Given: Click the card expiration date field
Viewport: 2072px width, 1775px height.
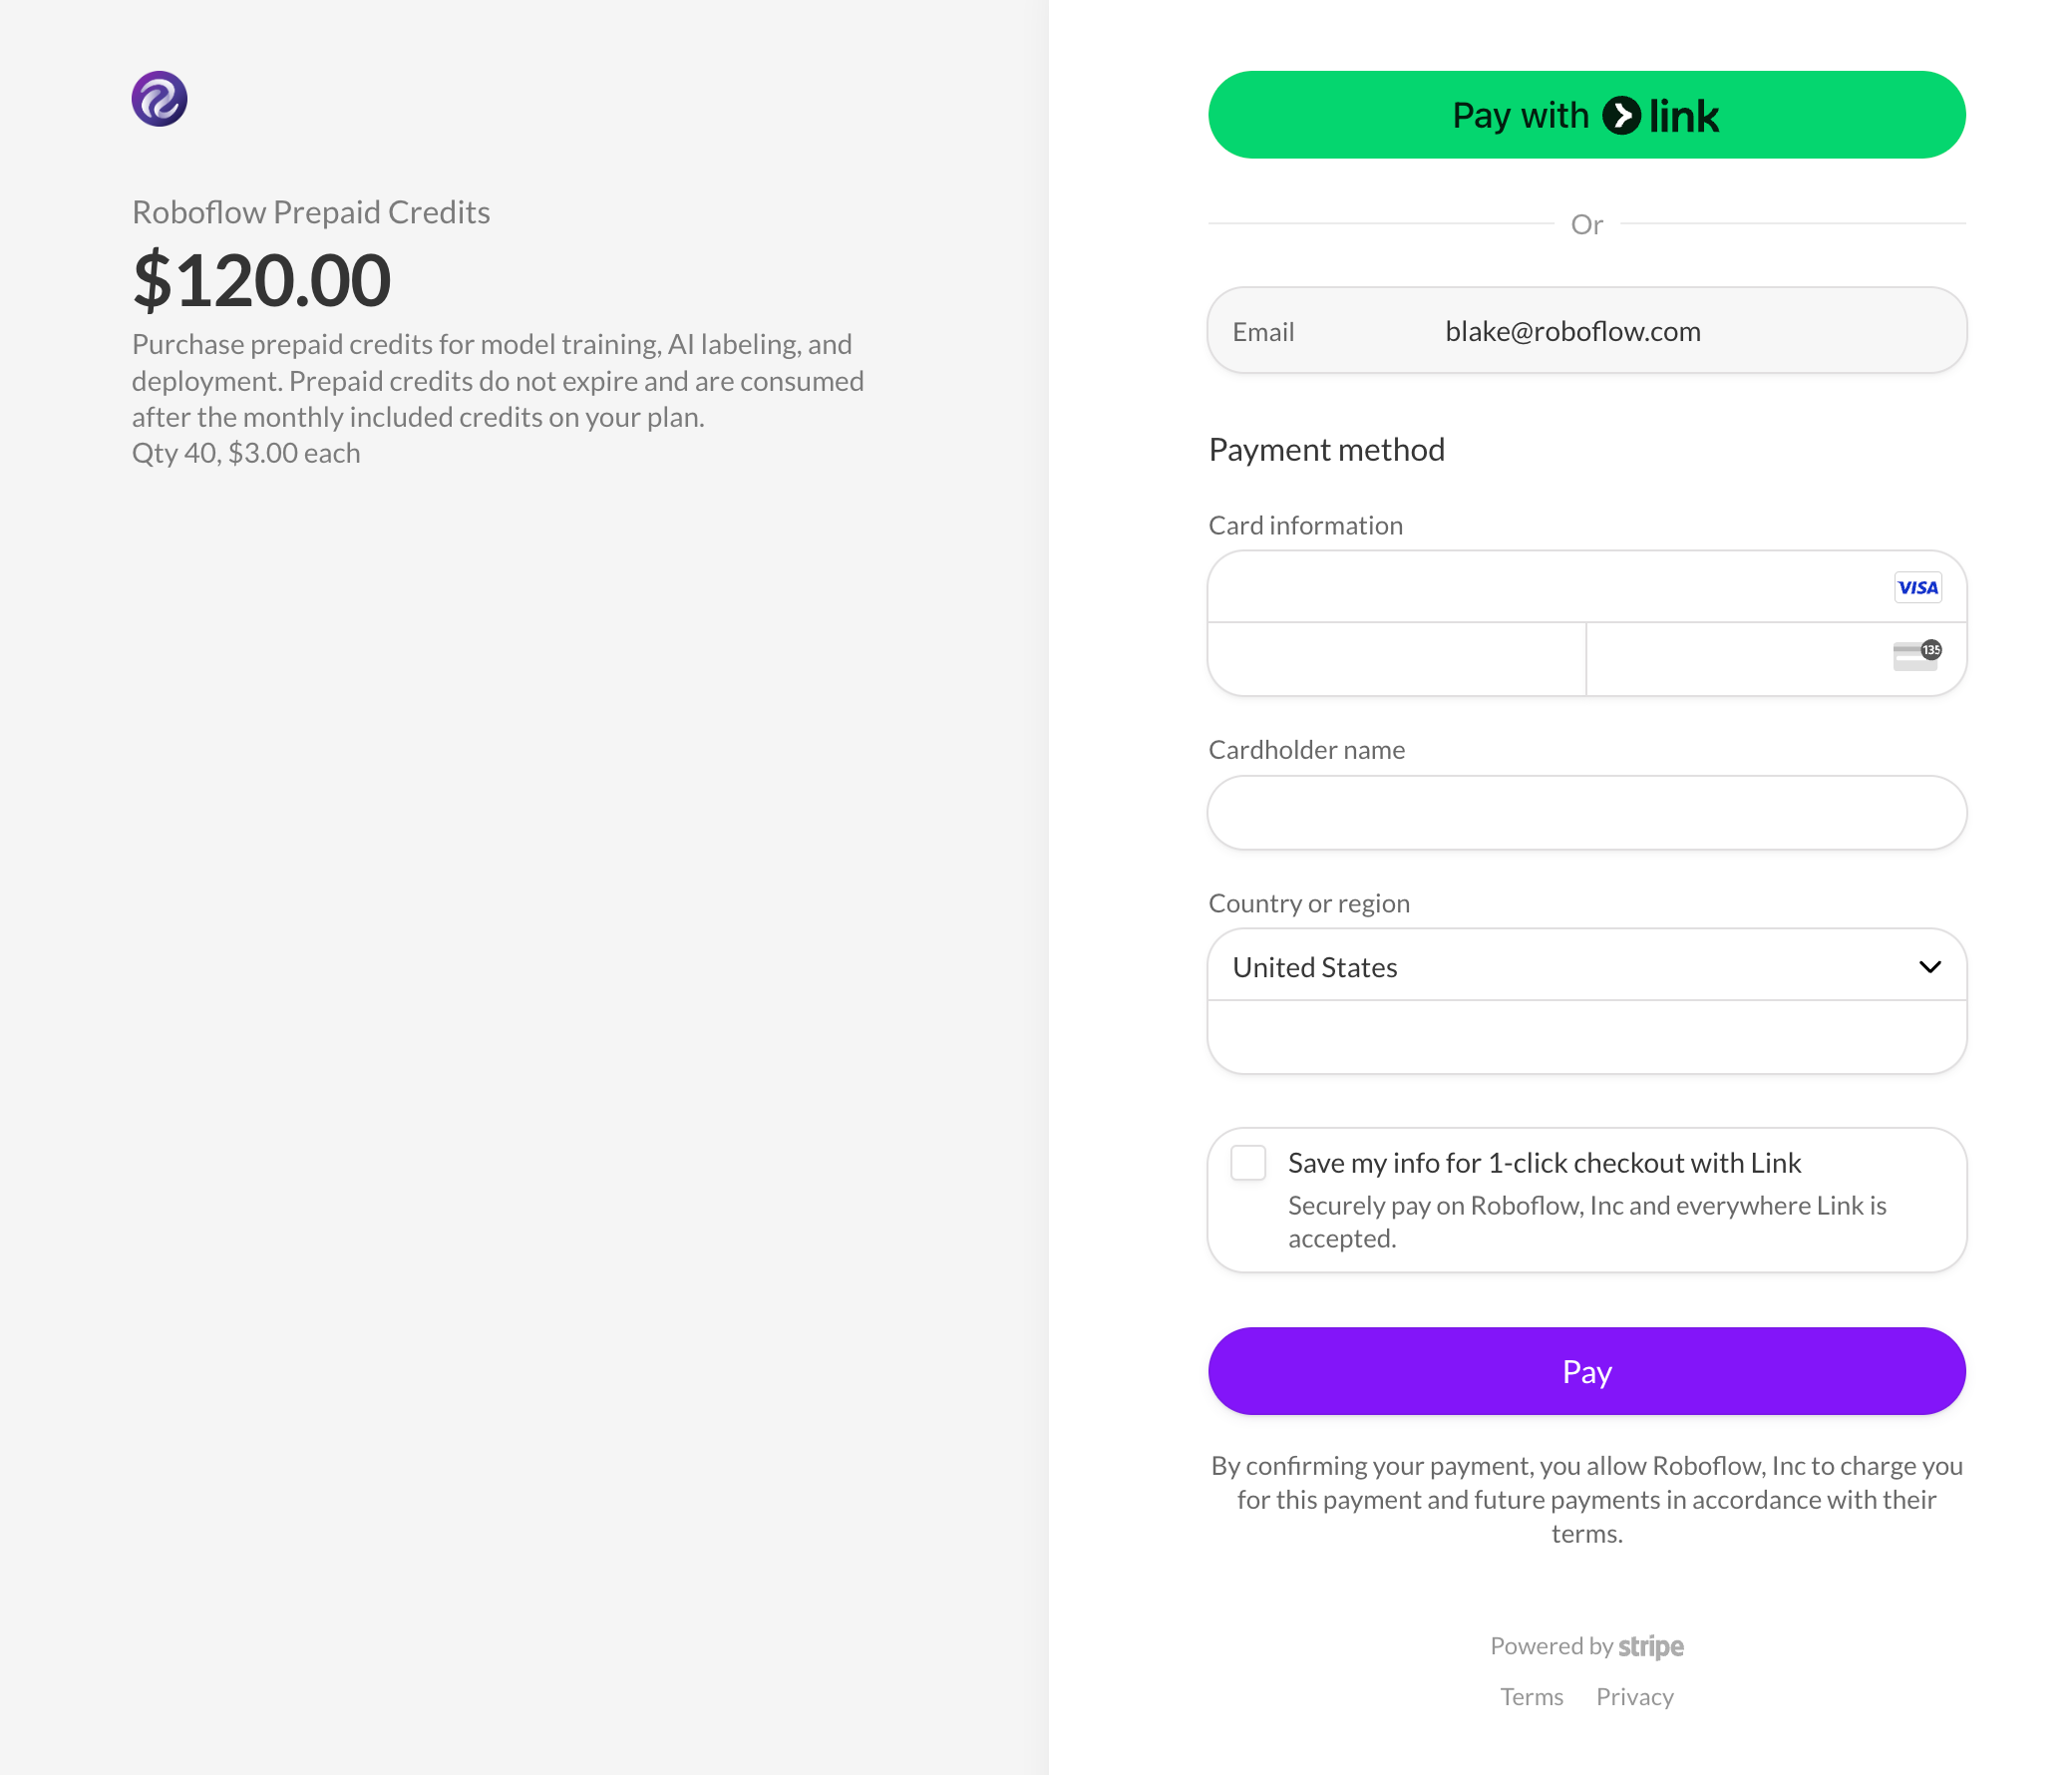Looking at the screenshot, I should coord(1396,659).
